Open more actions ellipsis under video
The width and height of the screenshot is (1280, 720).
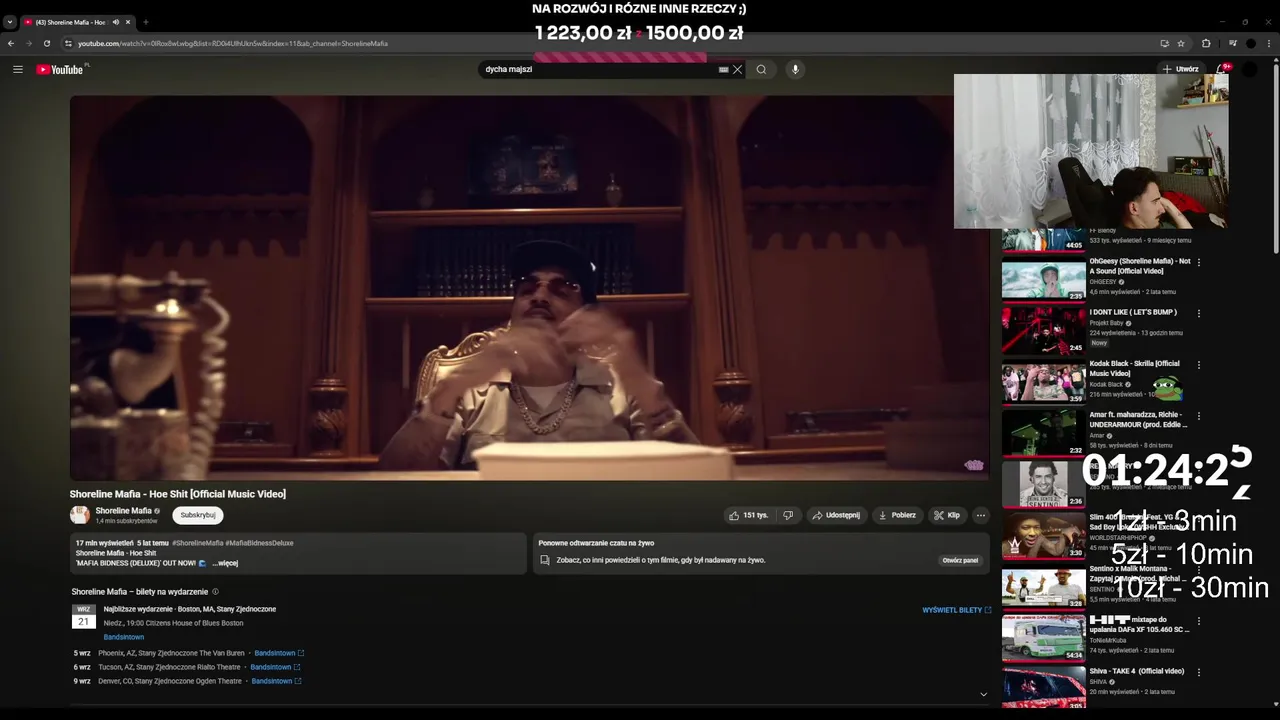tap(980, 515)
